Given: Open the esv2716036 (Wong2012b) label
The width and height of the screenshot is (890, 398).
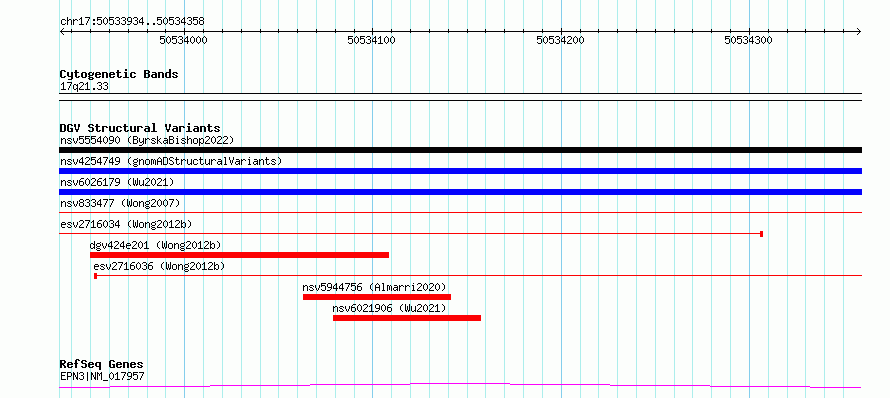Looking at the screenshot, I should pos(159,266).
